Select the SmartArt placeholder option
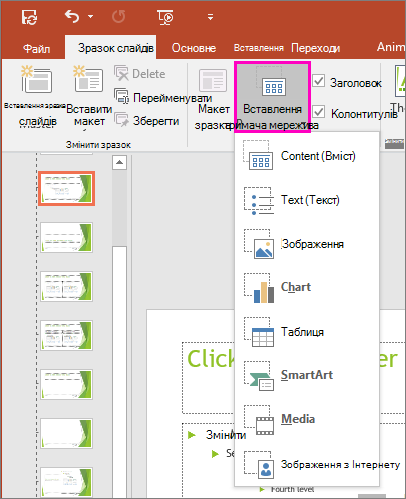406x499 pixels. click(x=307, y=375)
